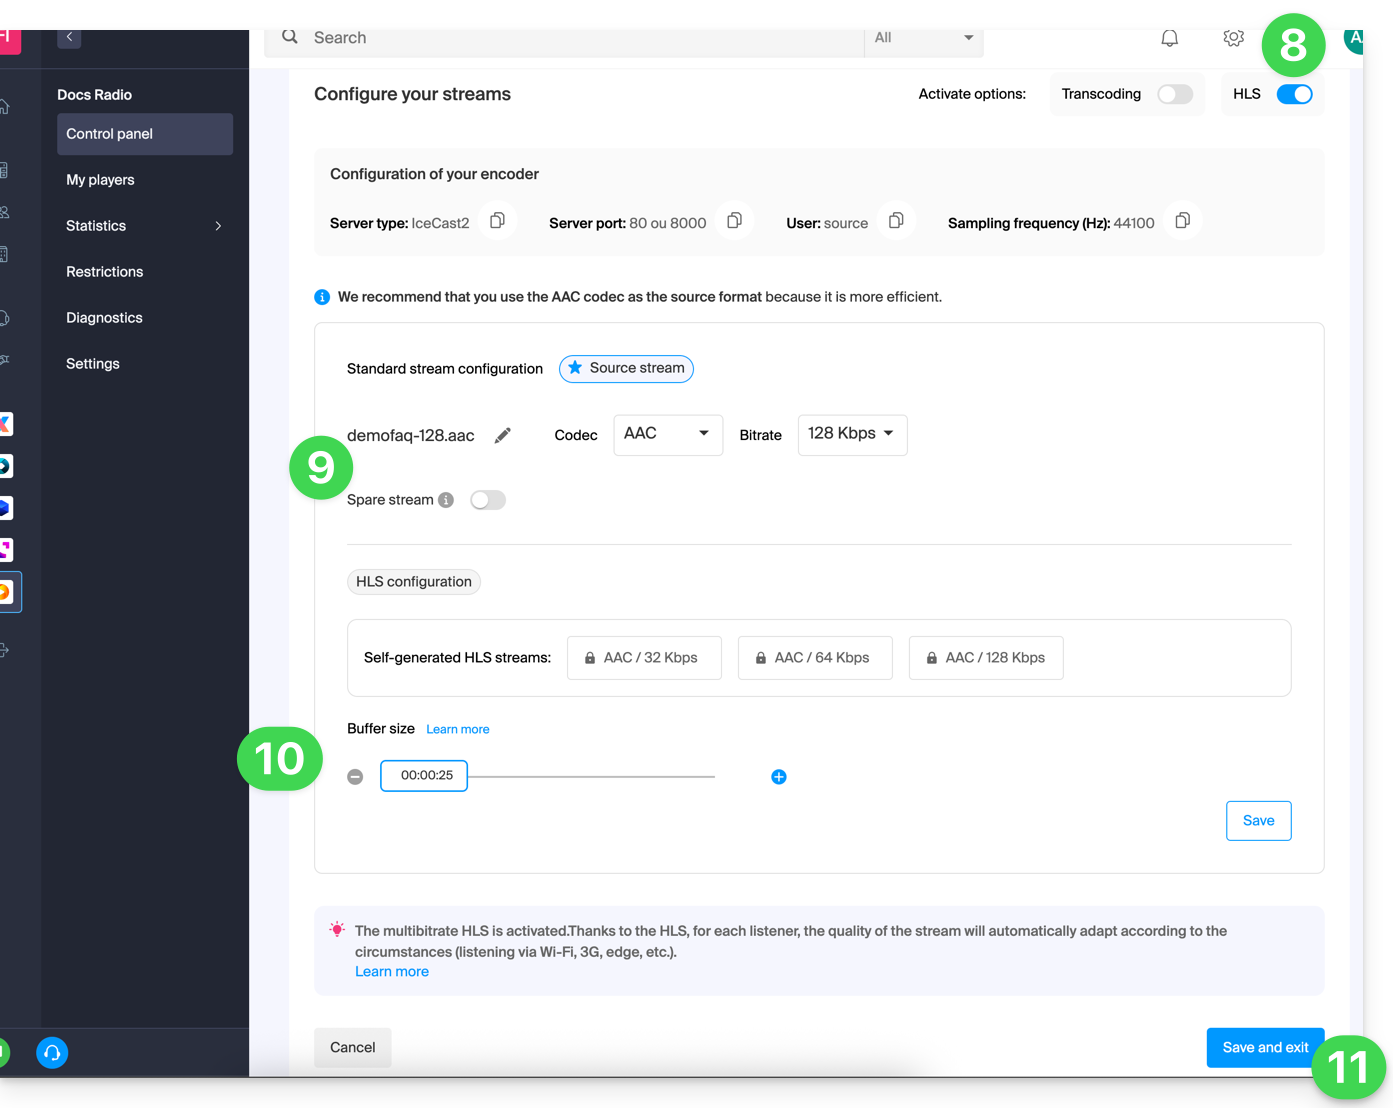Increase buffer size with plus button
Viewport: 1393px width, 1108px height.
click(779, 777)
